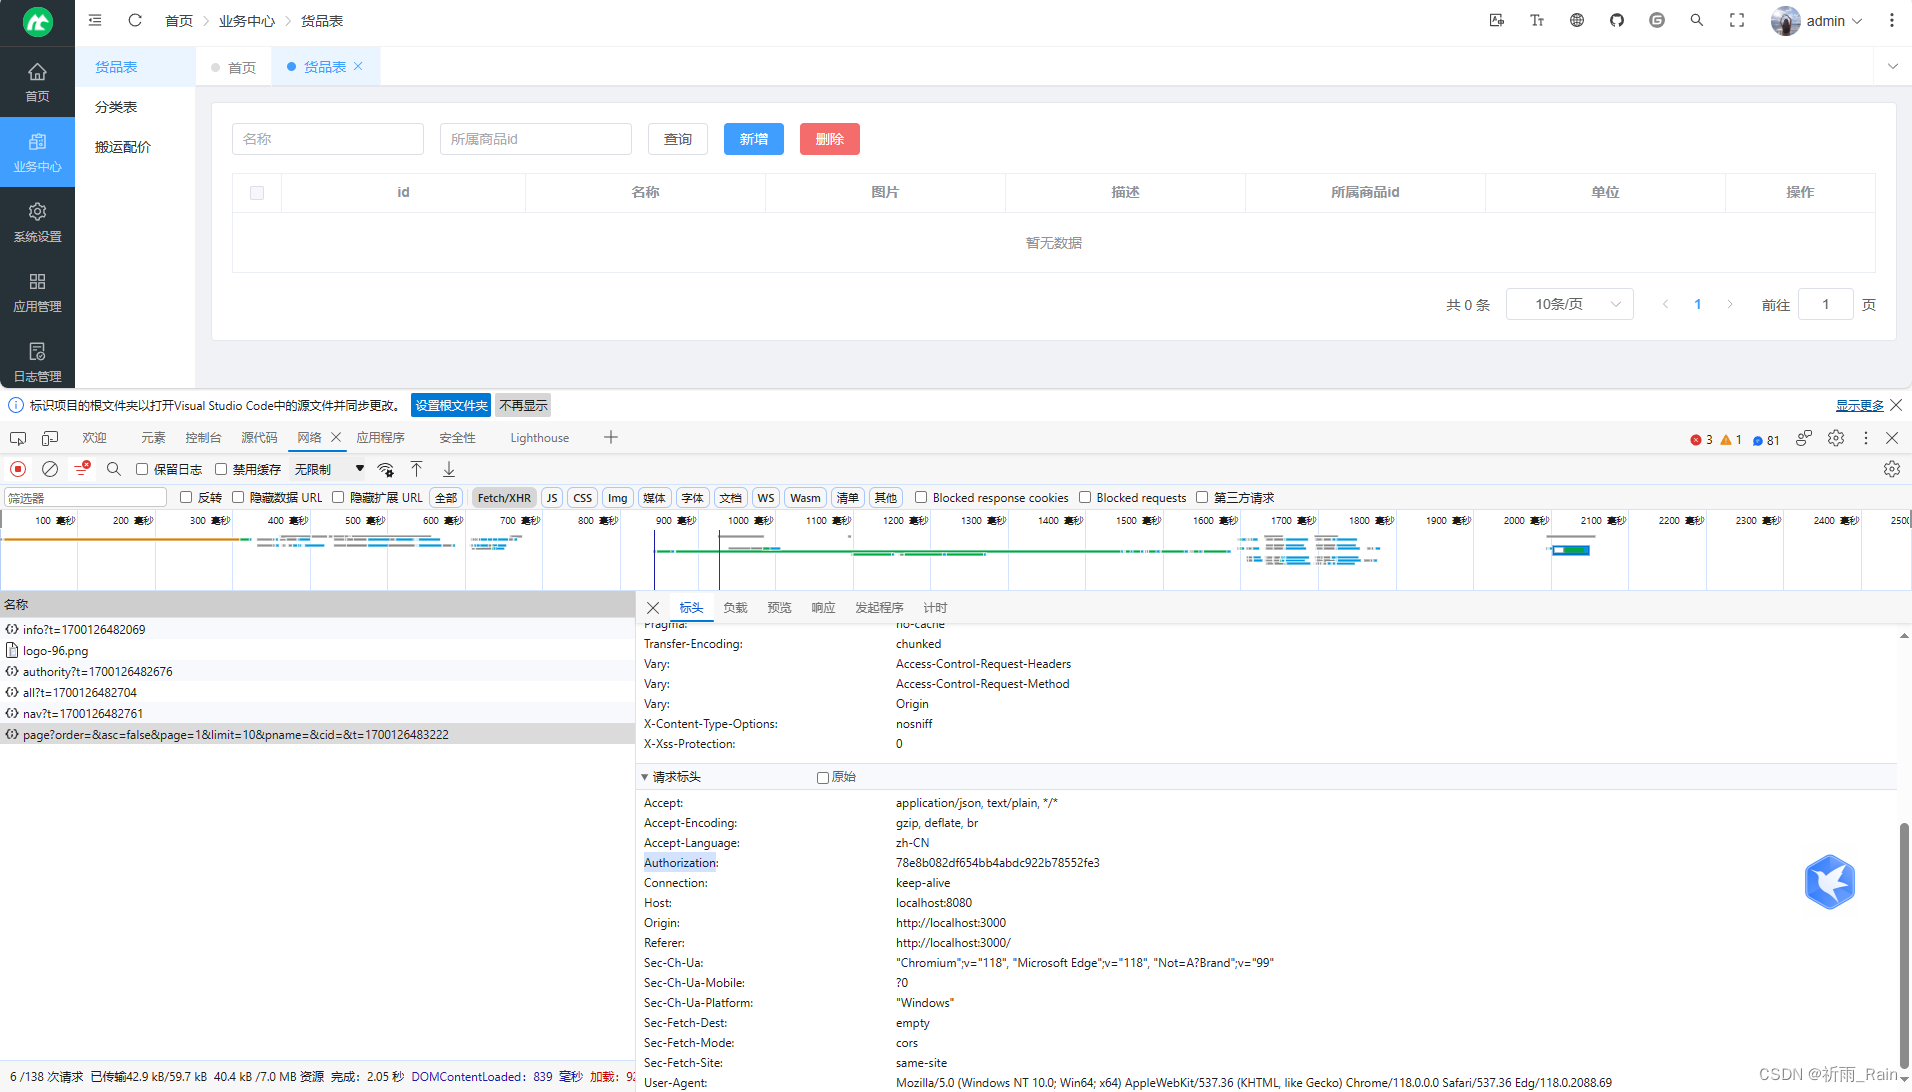Open the Gitee icon link
Image resolution: width=1912 pixels, height=1092 pixels.
tap(1657, 20)
